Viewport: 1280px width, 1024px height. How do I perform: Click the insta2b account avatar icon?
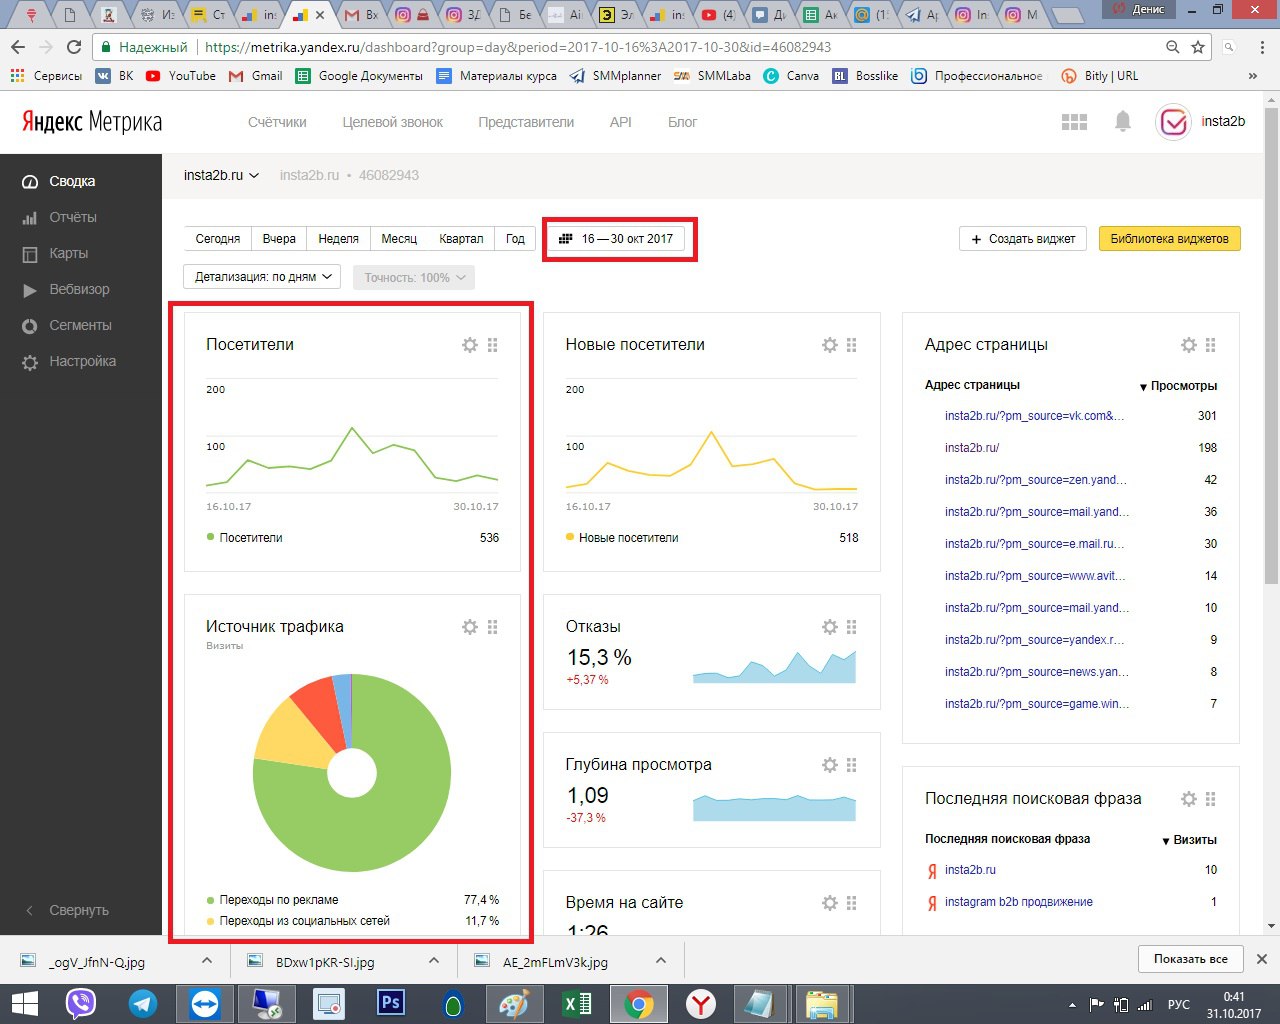1173,122
